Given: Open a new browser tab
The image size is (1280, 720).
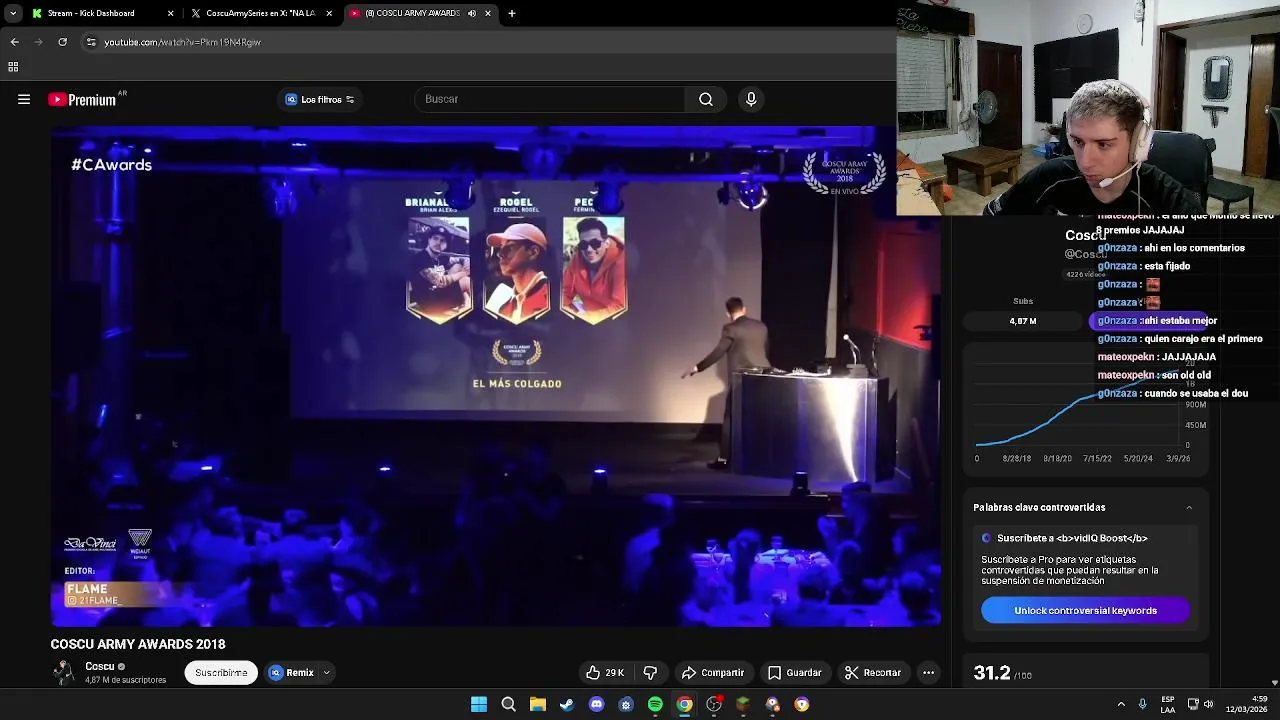Looking at the screenshot, I should click(512, 13).
